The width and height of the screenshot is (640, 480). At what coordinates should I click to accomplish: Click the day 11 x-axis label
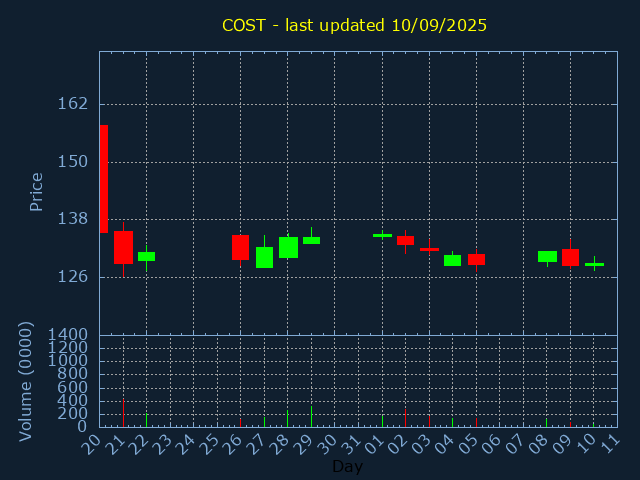tap(610, 444)
